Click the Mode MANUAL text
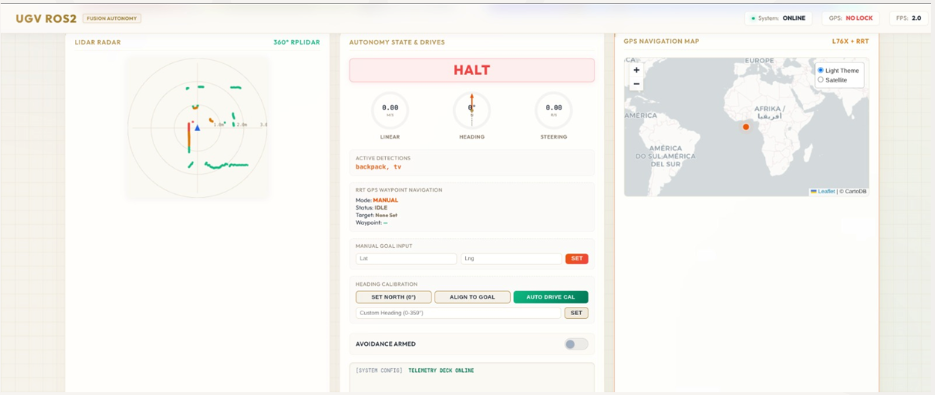Screen dimensions: 935x395 pyautogui.click(x=376, y=200)
